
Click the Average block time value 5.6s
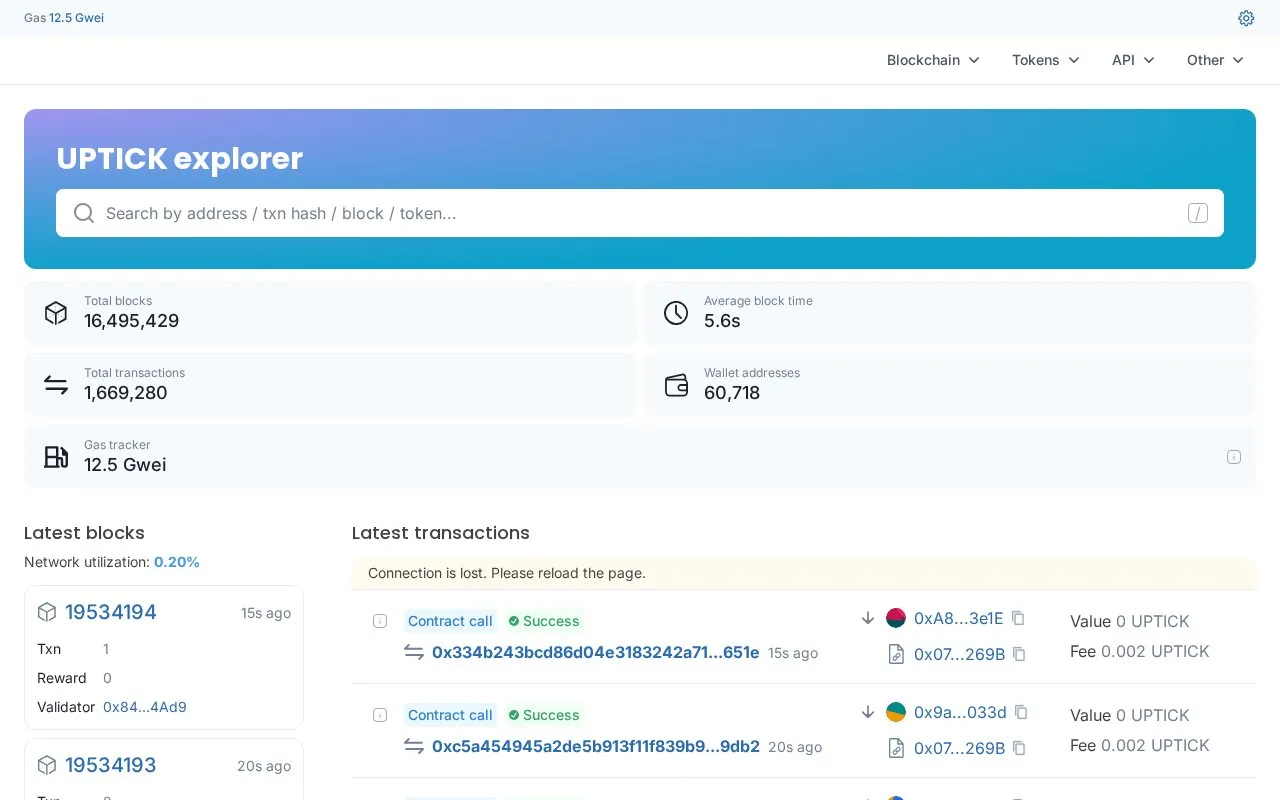(722, 321)
